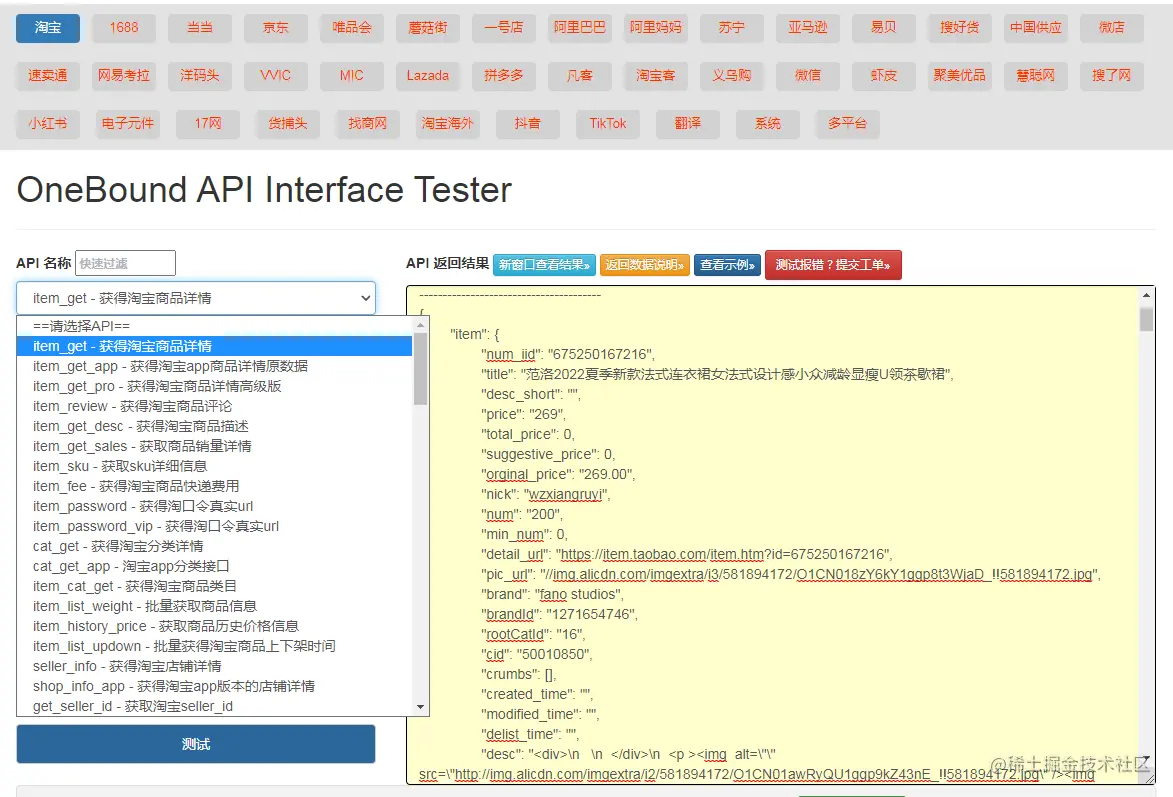
Task: Click the 查看示例 button
Action: point(727,265)
